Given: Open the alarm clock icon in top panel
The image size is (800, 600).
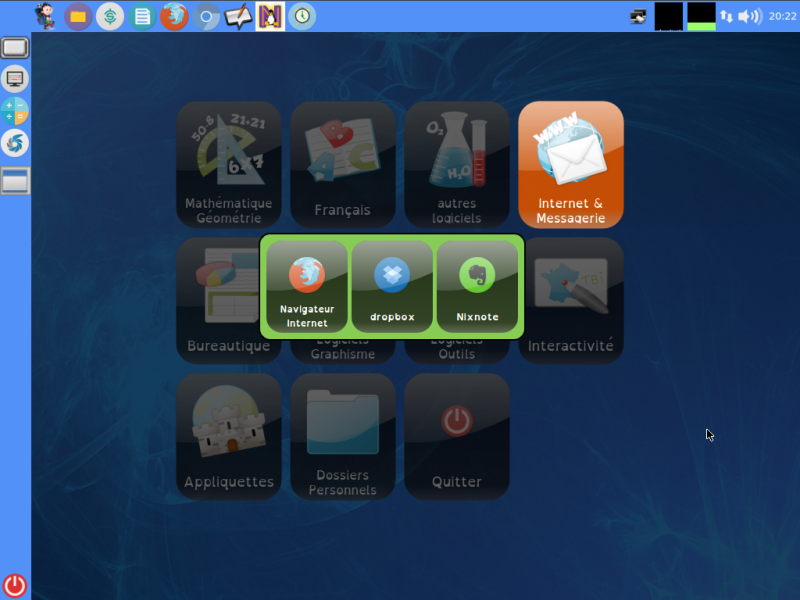Looking at the screenshot, I should [x=302, y=16].
